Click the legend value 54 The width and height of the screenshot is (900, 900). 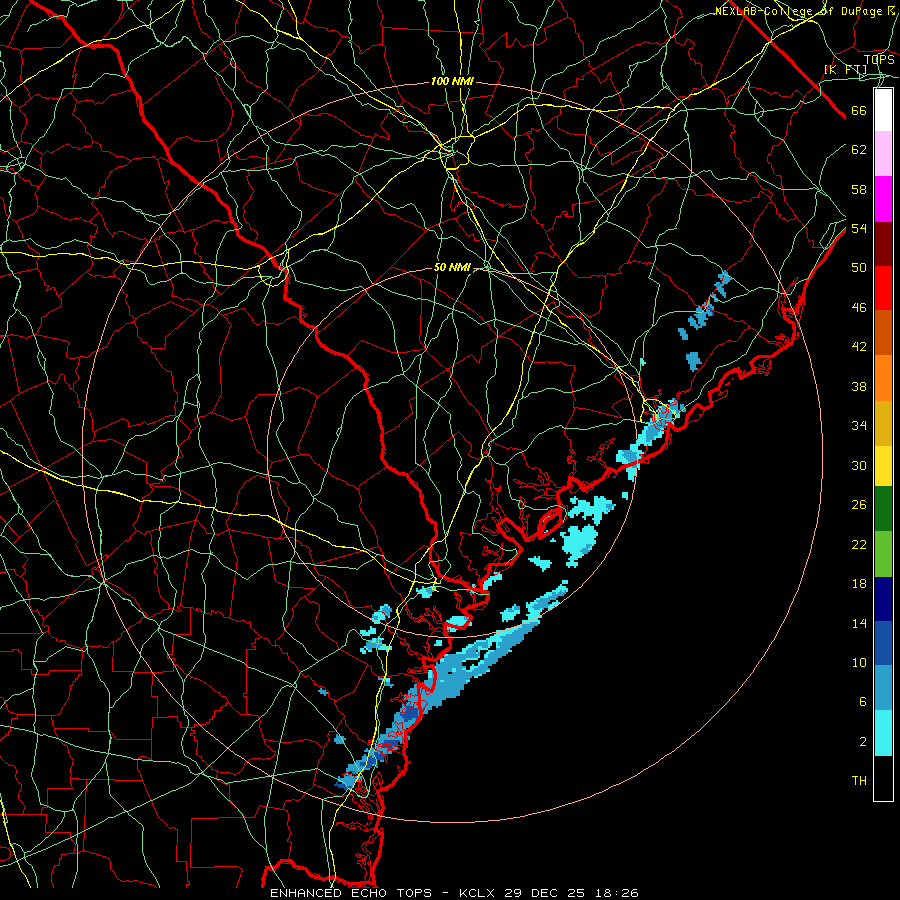pyautogui.click(x=859, y=228)
